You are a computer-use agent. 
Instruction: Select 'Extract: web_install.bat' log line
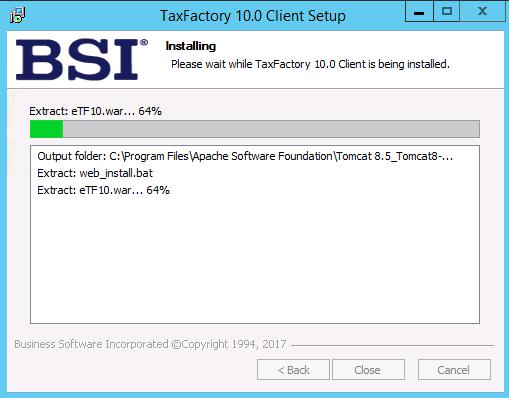pyautogui.click(x=95, y=173)
